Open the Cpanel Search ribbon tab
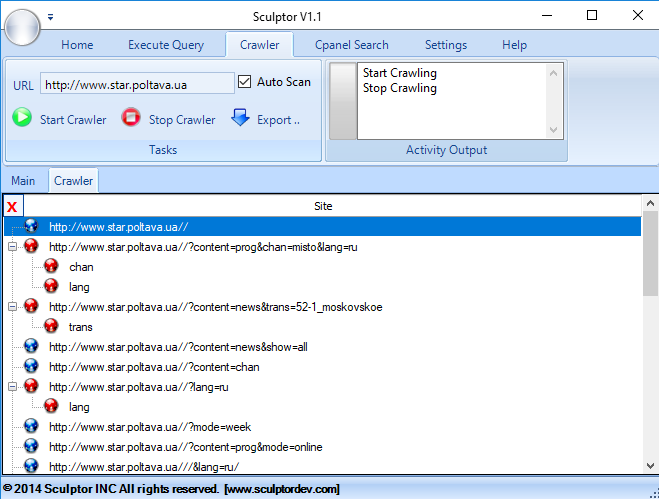Screen dimensions: 659x499 (x=351, y=45)
